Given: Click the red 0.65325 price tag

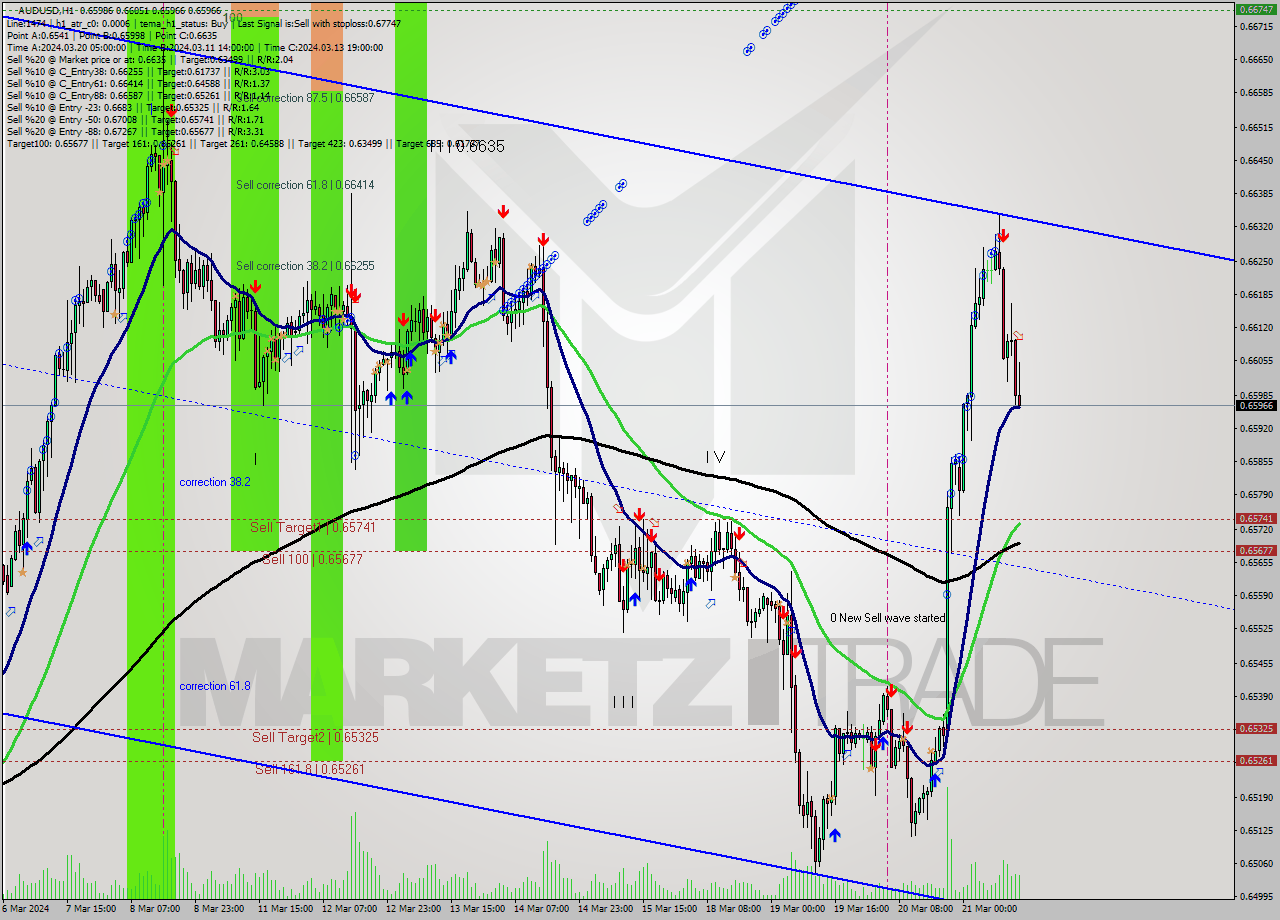Looking at the screenshot, I should [x=1257, y=728].
